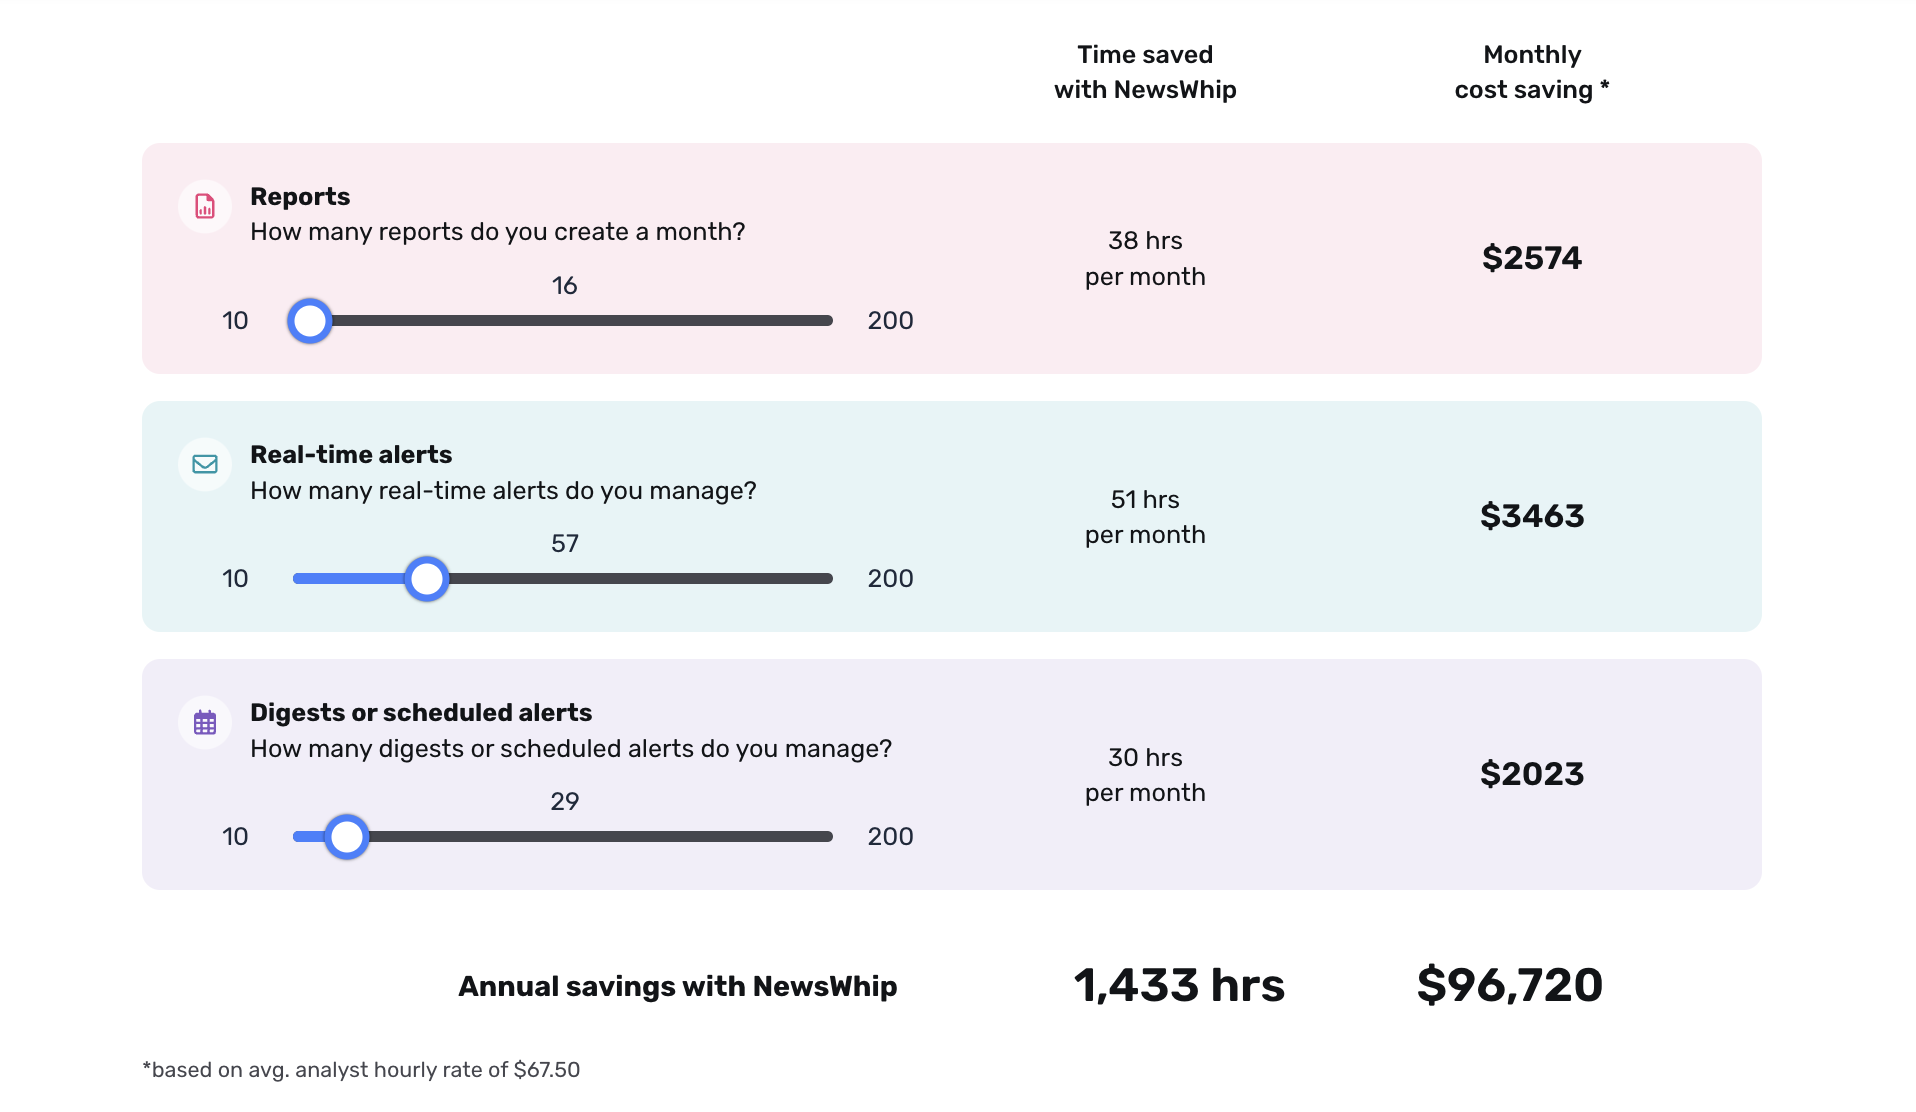Click the Real-time alerts slider handle at 57
Viewport: 1916px width, 1112px height.
click(x=426, y=578)
